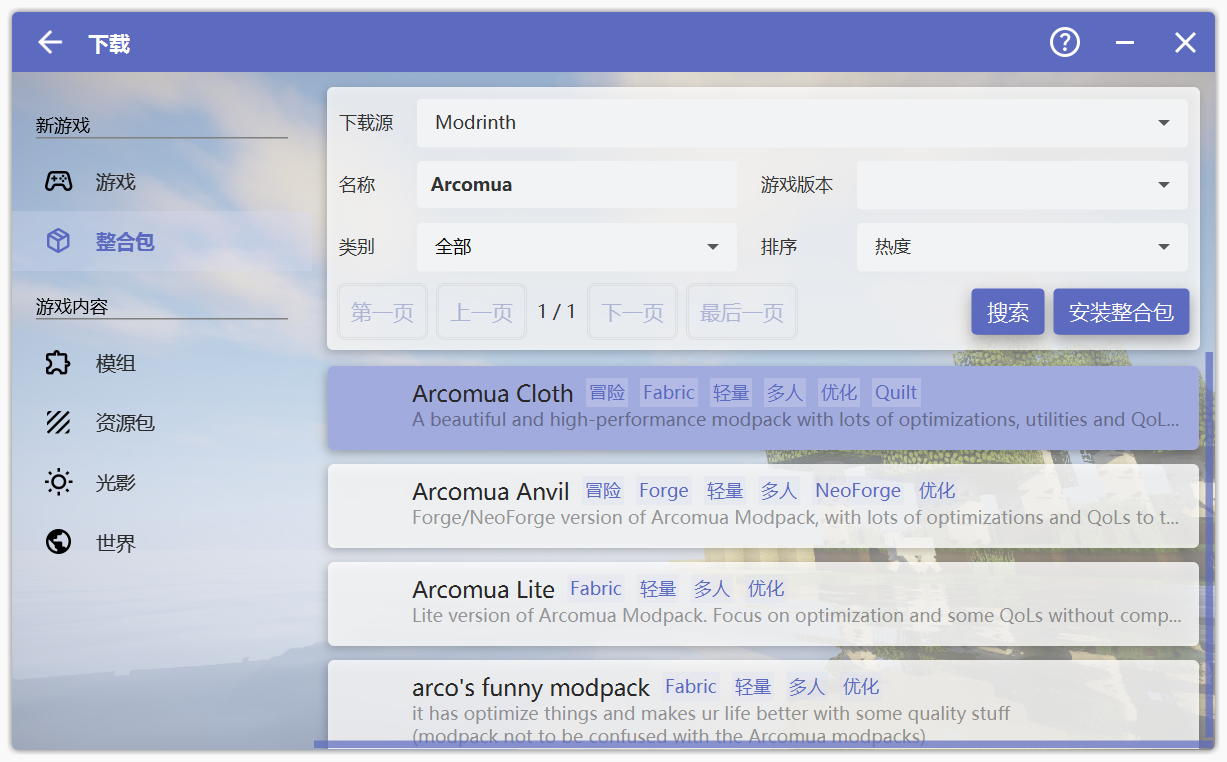Click the Forge tag on Arcomua Anvil

[x=664, y=490]
